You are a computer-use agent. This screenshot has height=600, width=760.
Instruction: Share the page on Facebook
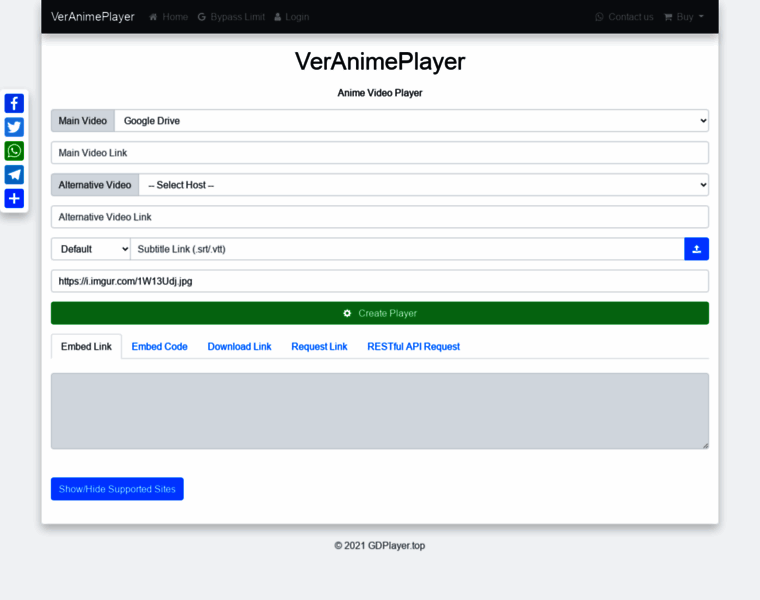coord(14,103)
